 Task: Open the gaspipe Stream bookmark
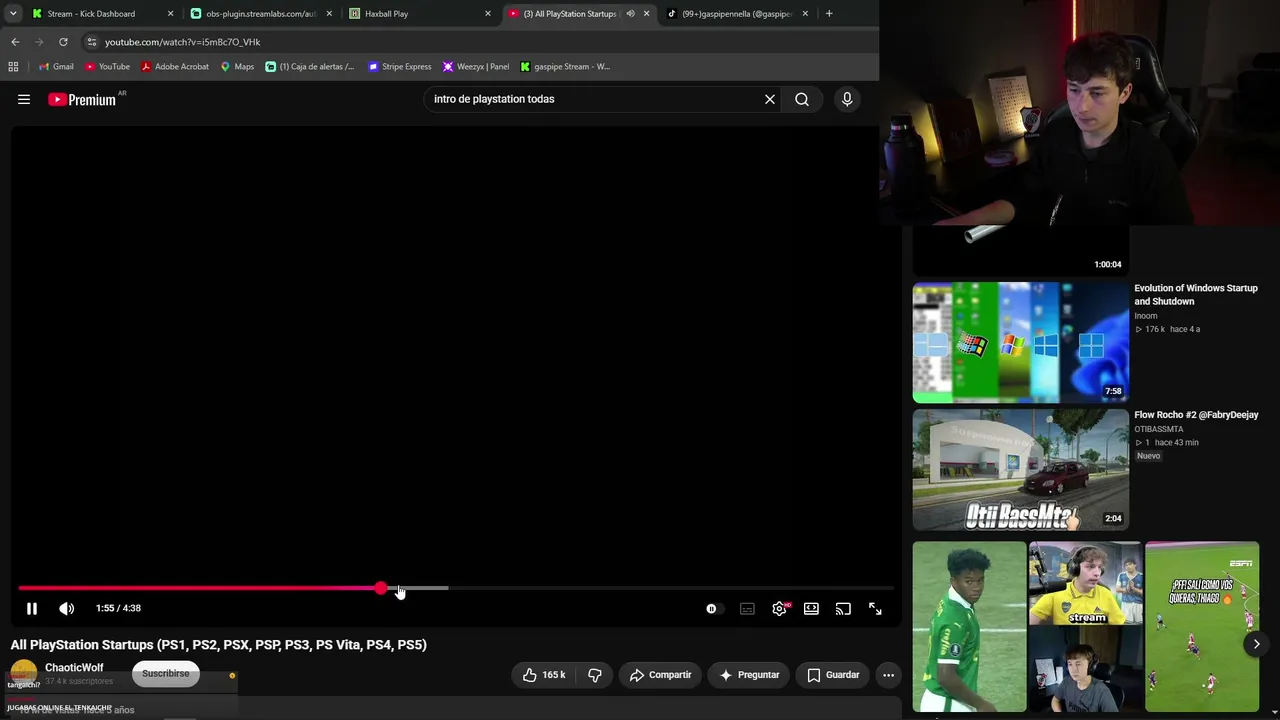coord(565,67)
